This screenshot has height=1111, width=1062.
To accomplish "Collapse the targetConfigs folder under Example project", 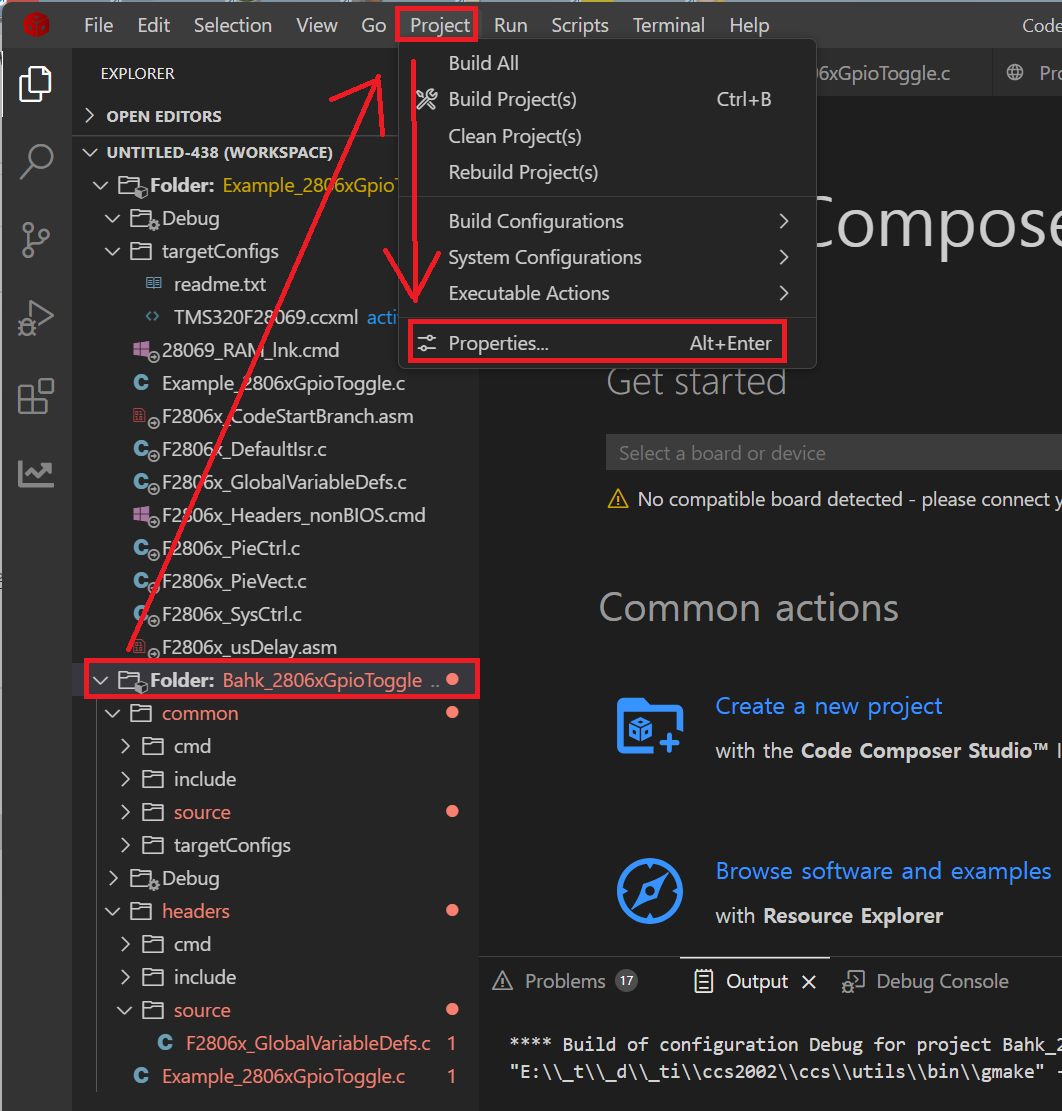I will (113, 252).
